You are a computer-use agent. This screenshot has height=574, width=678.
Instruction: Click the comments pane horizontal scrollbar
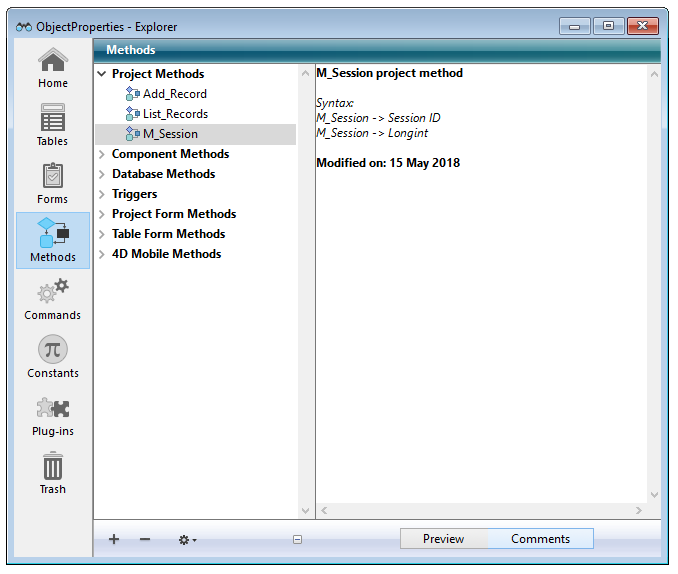tap(480, 511)
